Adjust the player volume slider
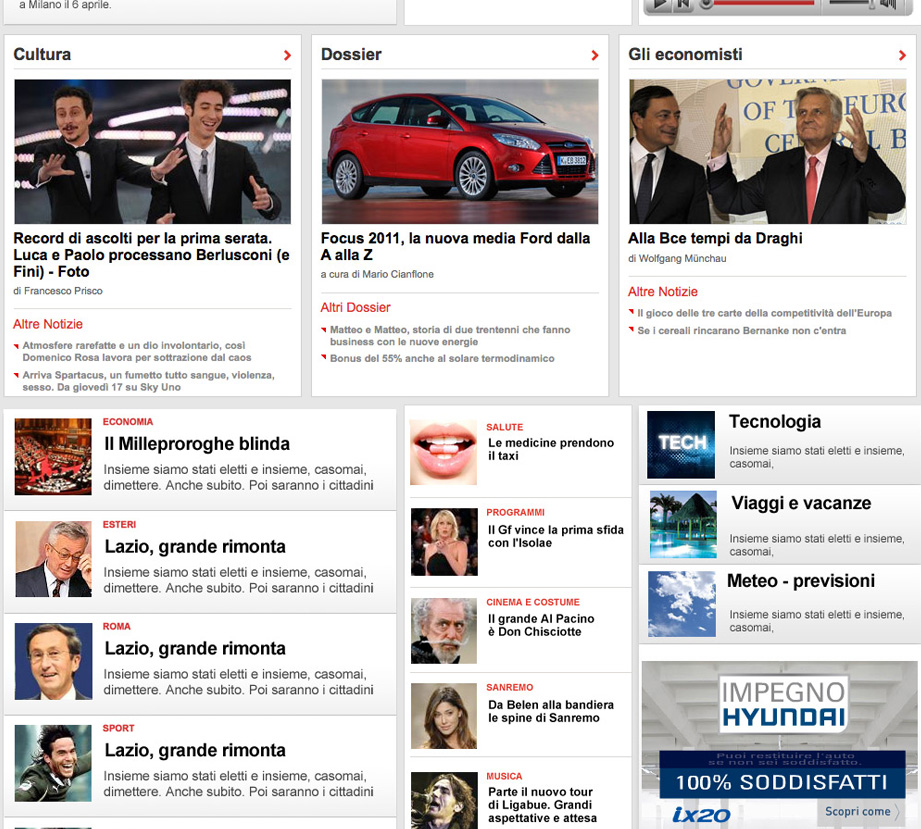 click(x=852, y=3)
